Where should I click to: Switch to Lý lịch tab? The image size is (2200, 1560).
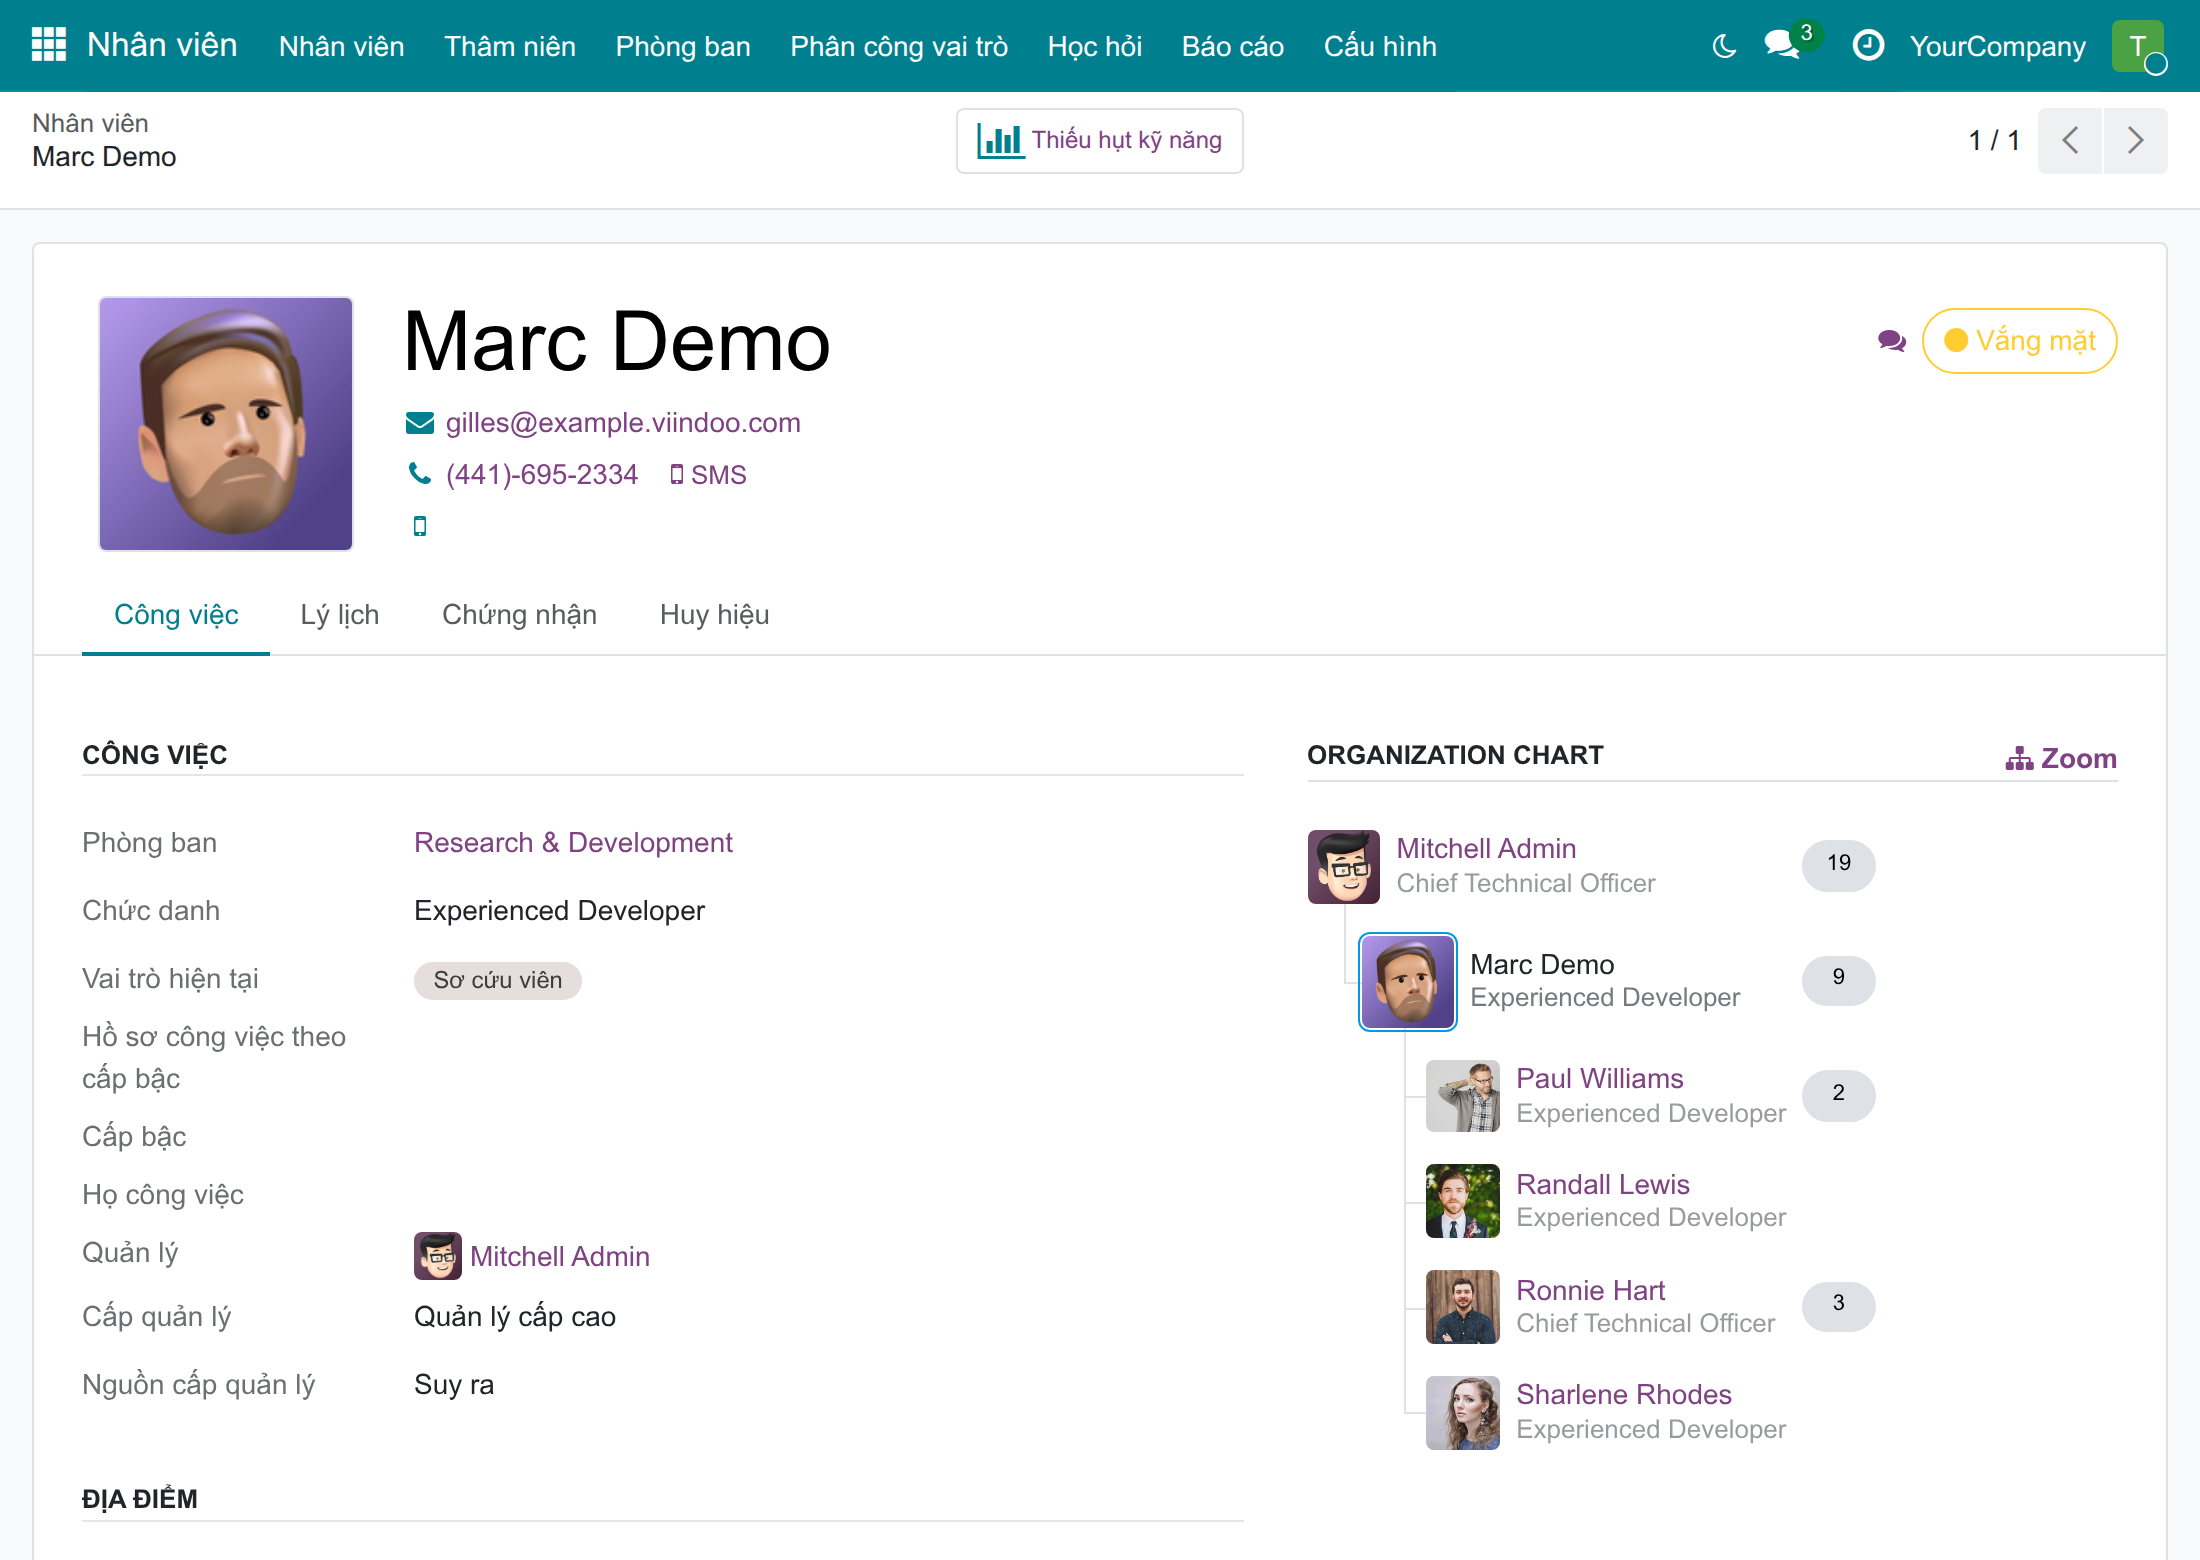coord(340,615)
